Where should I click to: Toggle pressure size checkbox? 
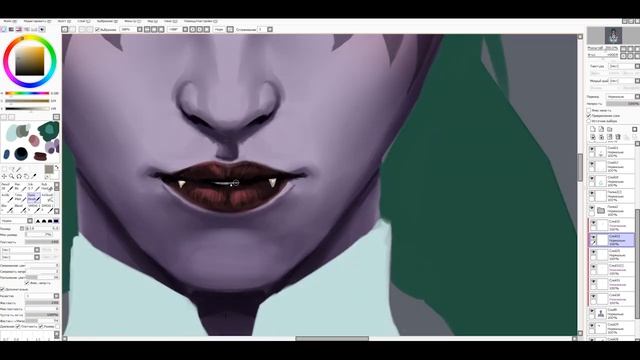tap(40, 327)
